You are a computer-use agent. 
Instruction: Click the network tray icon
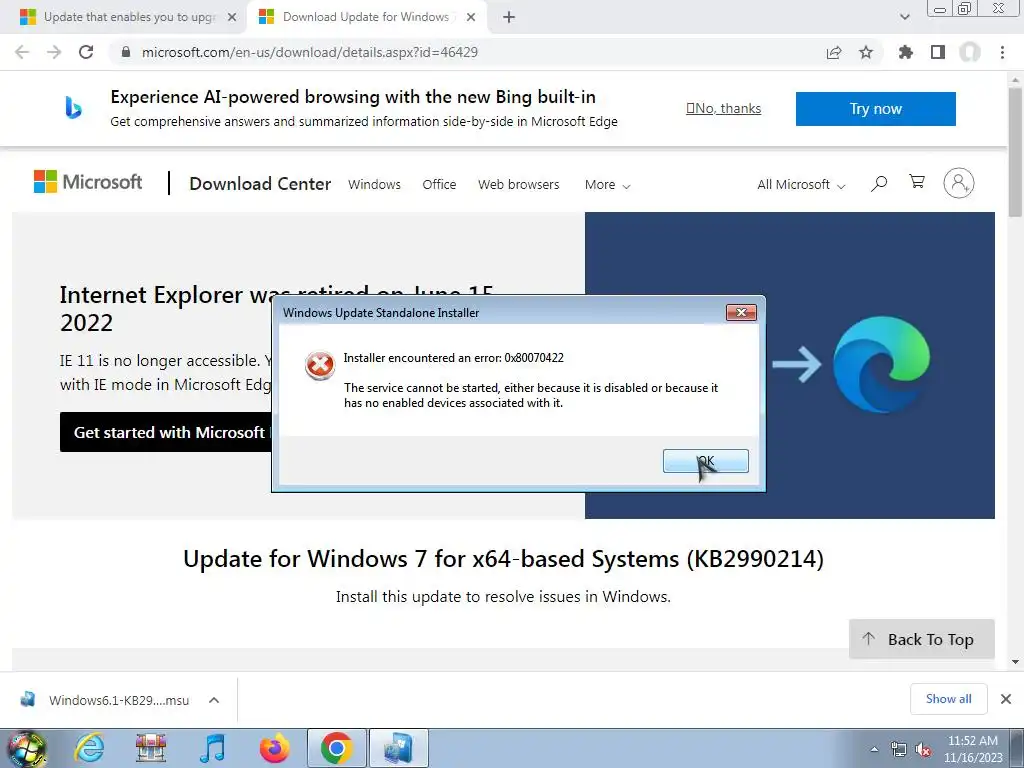(899, 749)
